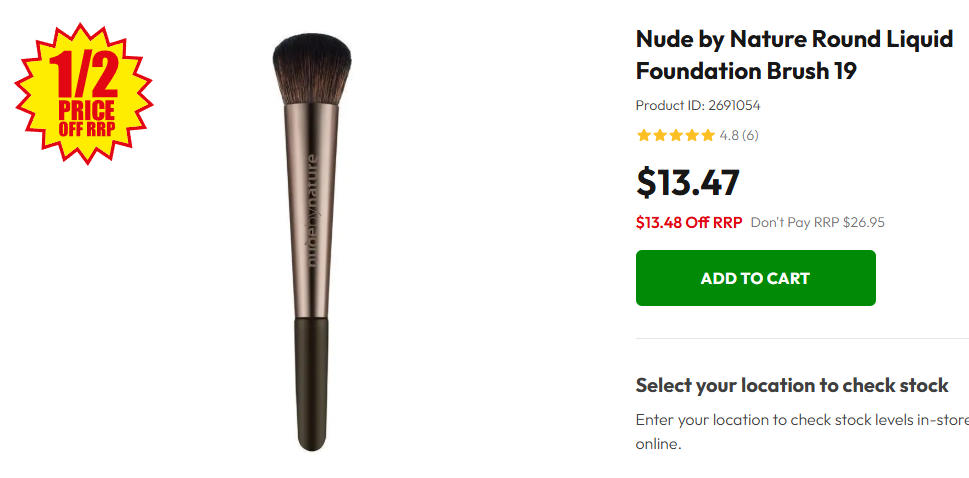Viewport: 969px width, 478px height.
Task: Click the third yellow rating star
Action: (676, 135)
